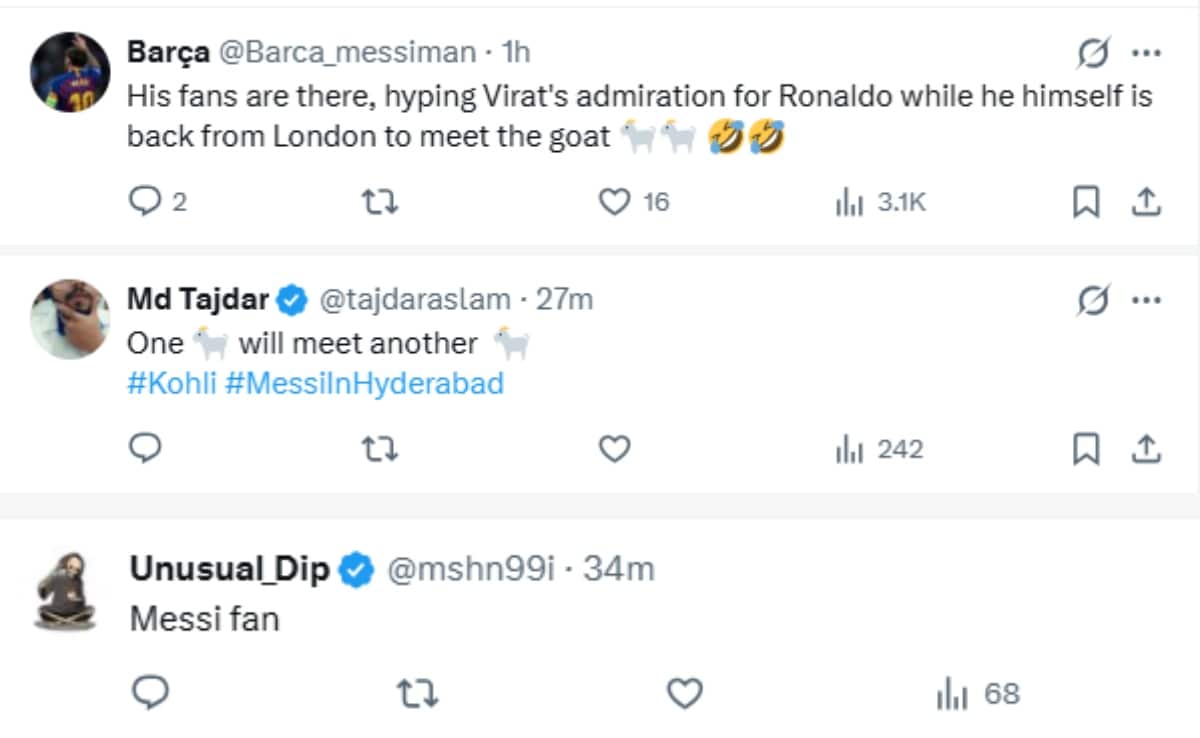Bookmark Barça's tweet
The width and height of the screenshot is (1200, 738).
[x=1085, y=203]
